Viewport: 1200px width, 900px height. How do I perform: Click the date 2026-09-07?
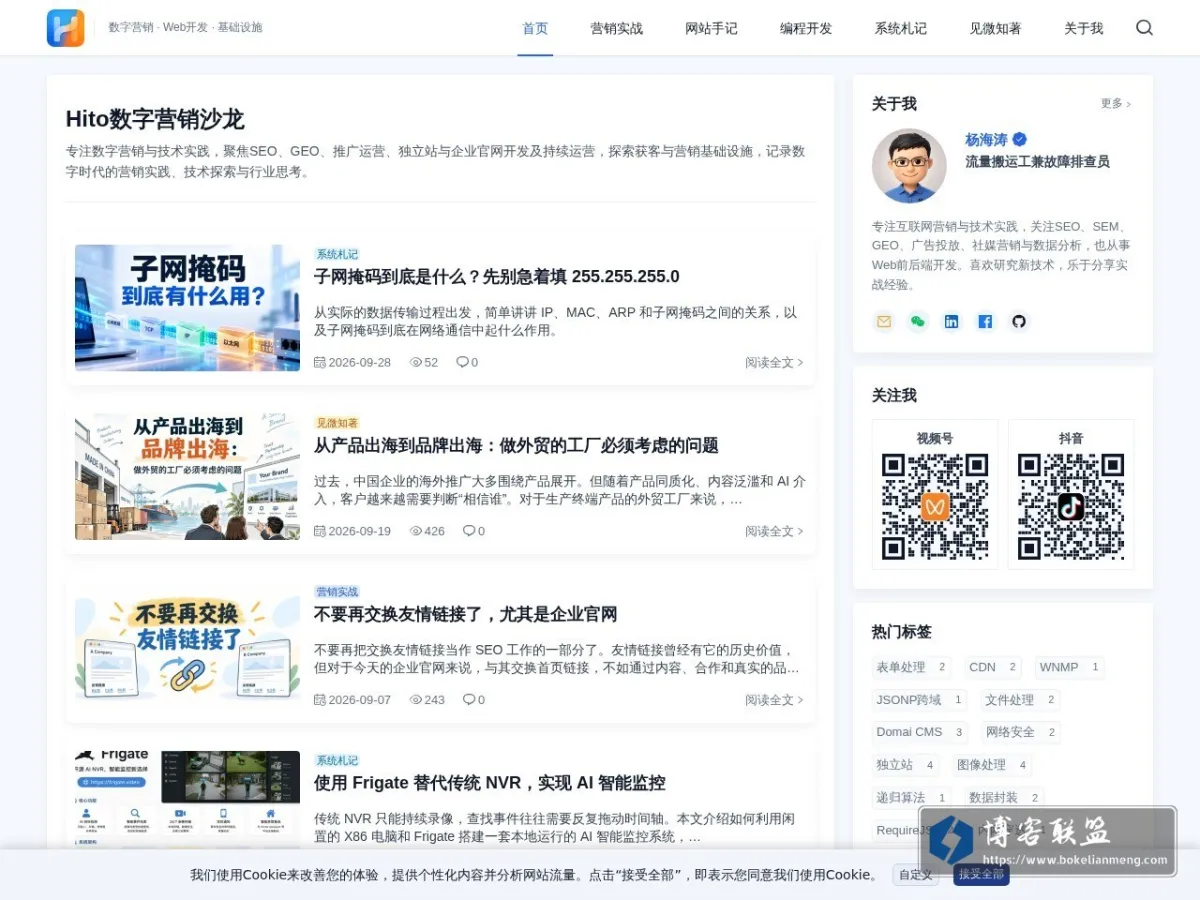[x=359, y=700]
